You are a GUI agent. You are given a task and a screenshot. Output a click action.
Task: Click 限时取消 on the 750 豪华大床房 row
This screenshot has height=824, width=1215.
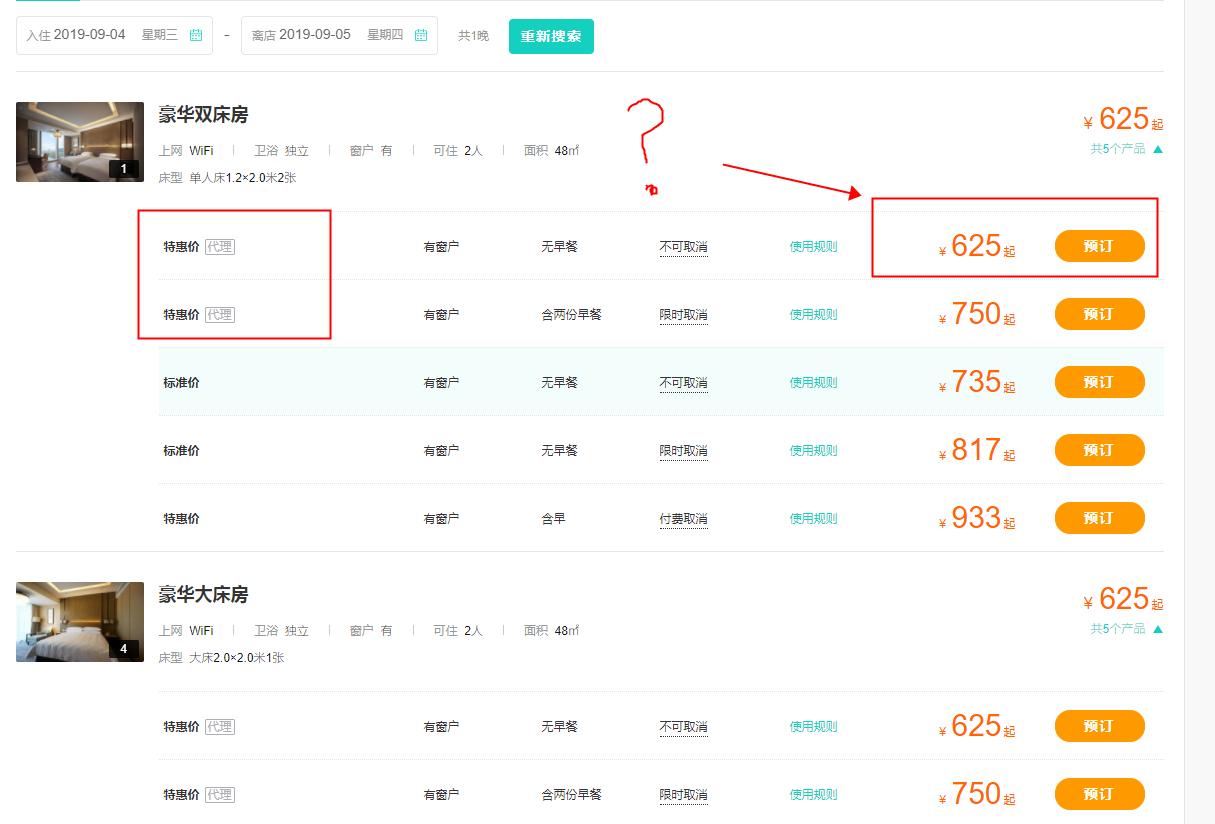click(683, 795)
